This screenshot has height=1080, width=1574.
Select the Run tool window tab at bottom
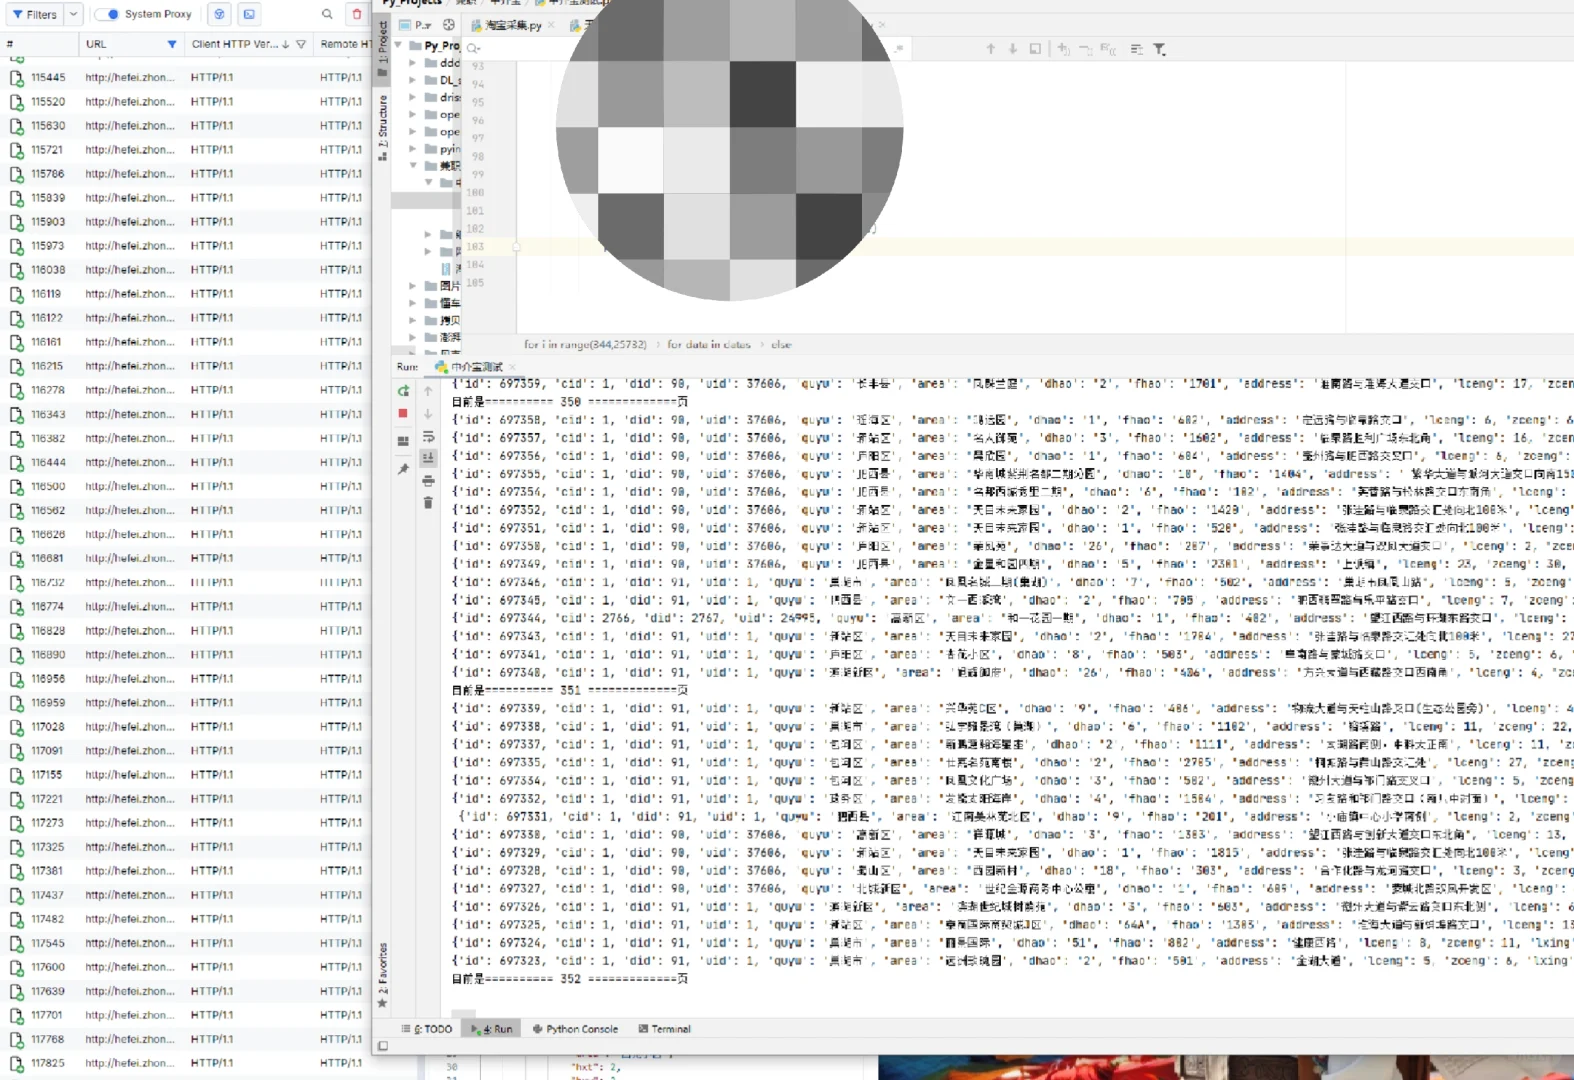coord(491,1029)
